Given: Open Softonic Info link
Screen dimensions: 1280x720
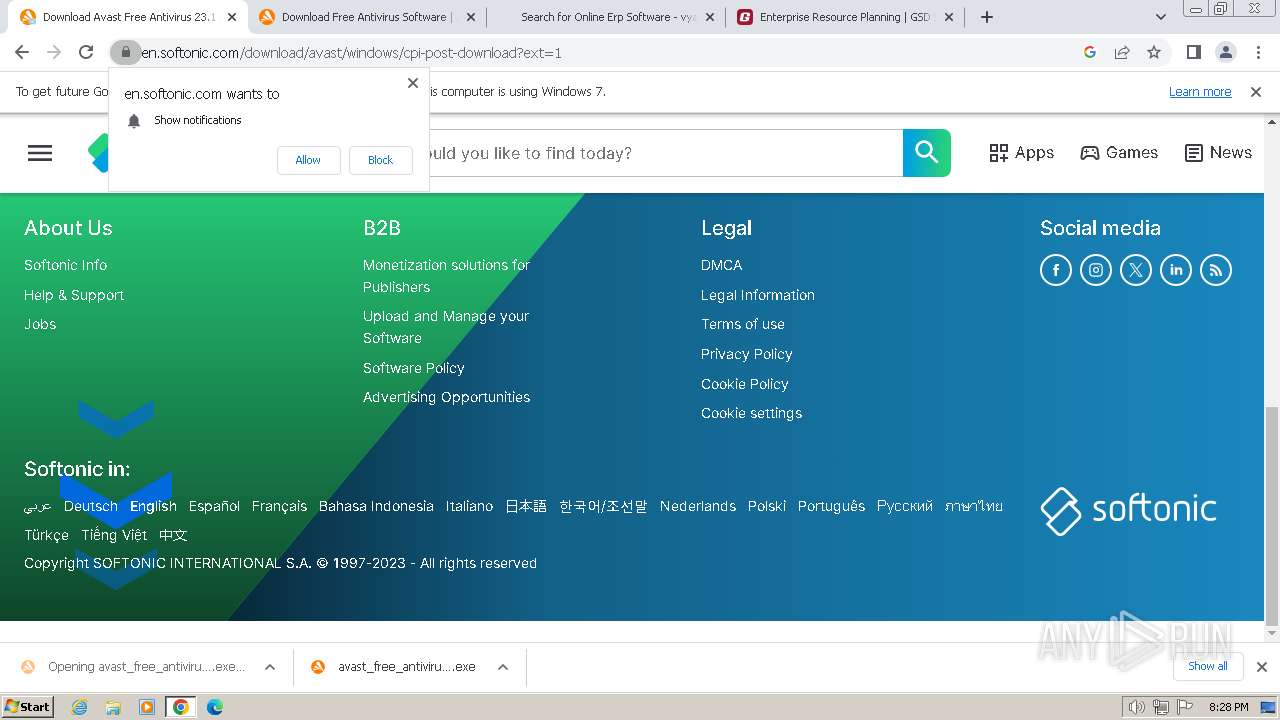Looking at the screenshot, I should pos(65,265).
